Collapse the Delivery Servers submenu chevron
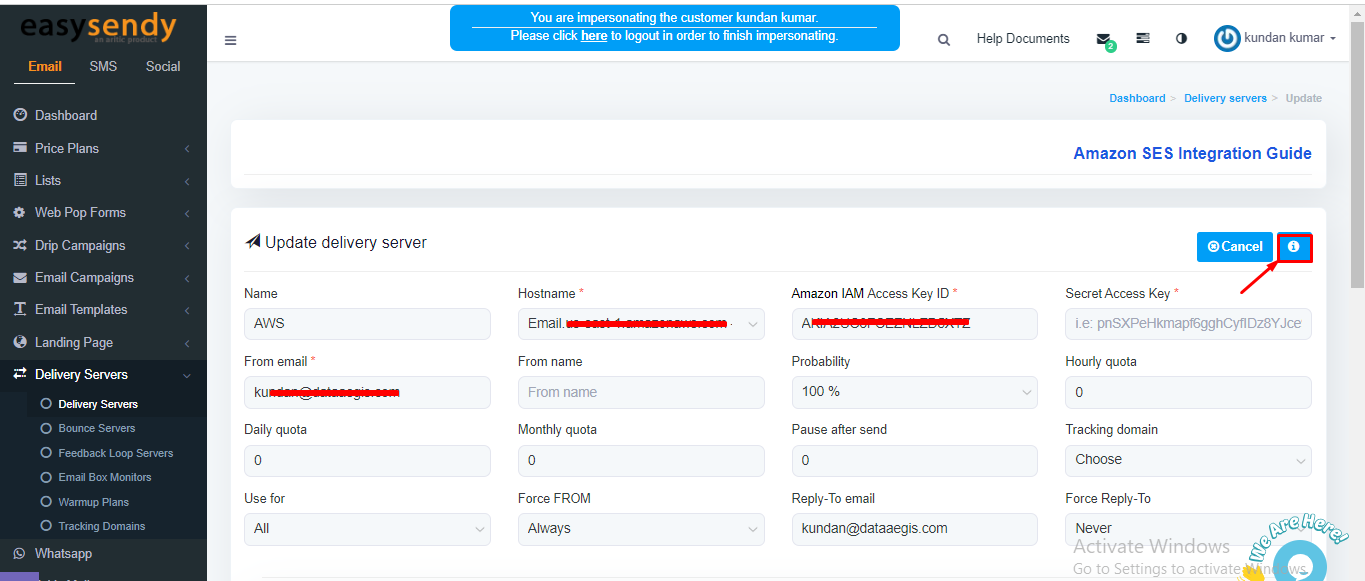Screen dimensions: 1365x581 pos(187,375)
